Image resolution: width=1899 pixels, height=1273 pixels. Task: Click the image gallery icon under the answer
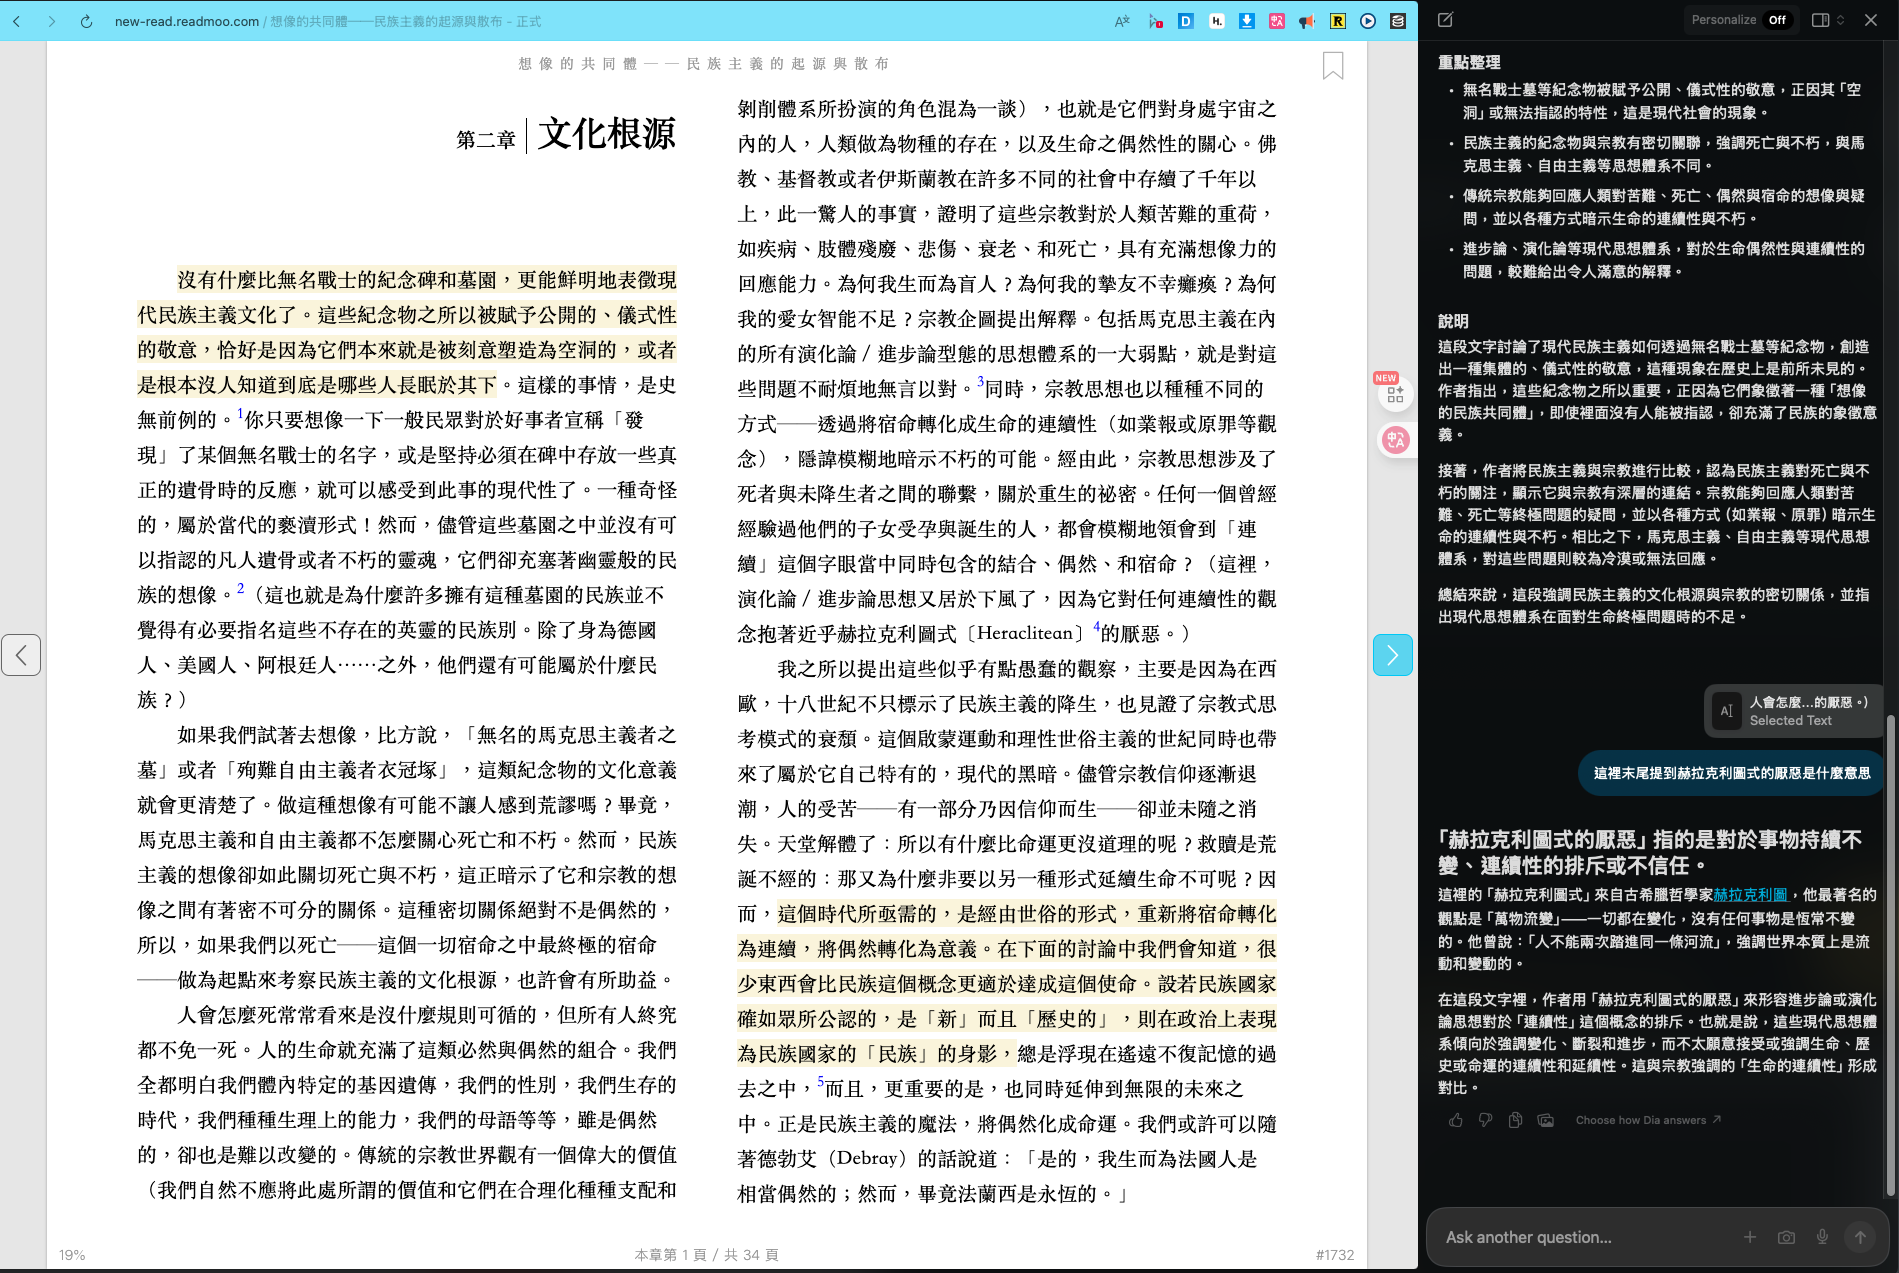[x=1546, y=1120]
